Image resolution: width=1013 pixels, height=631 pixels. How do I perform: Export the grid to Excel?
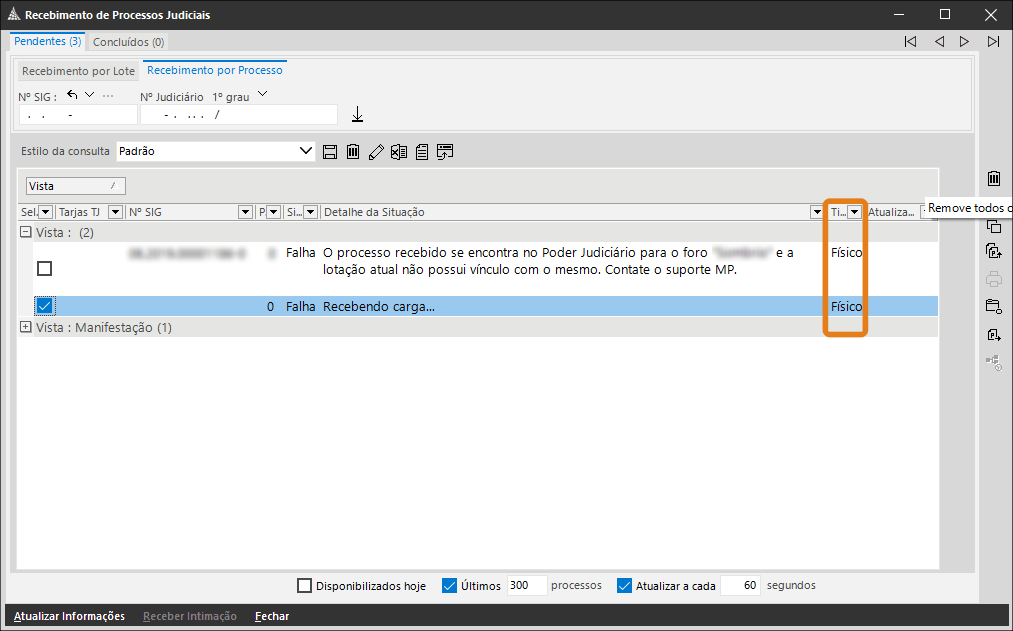pyautogui.click(x=399, y=152)
